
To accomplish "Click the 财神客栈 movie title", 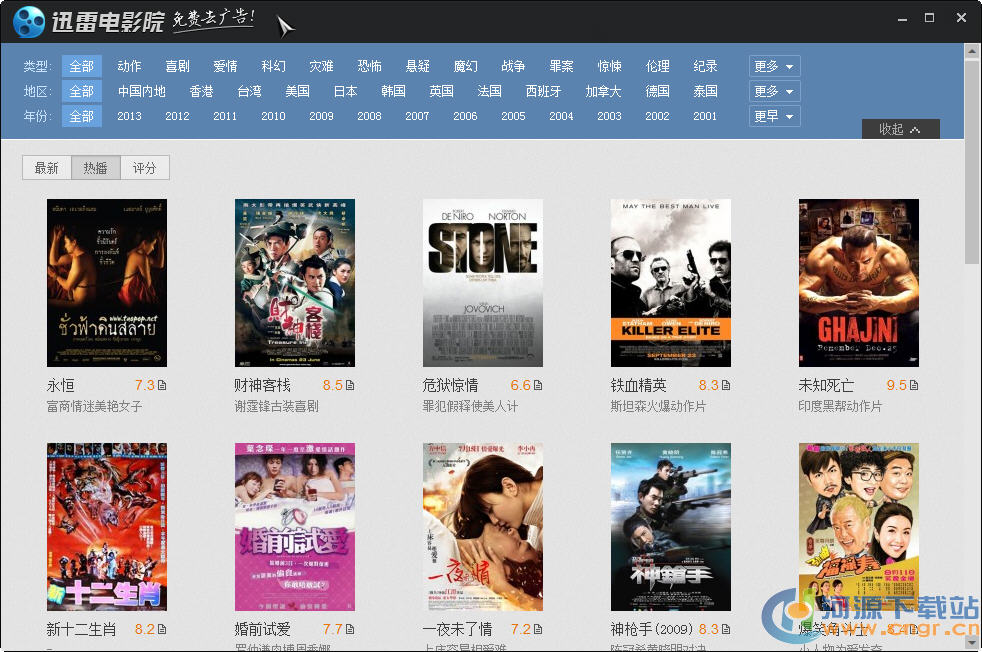I will (262, 385).
